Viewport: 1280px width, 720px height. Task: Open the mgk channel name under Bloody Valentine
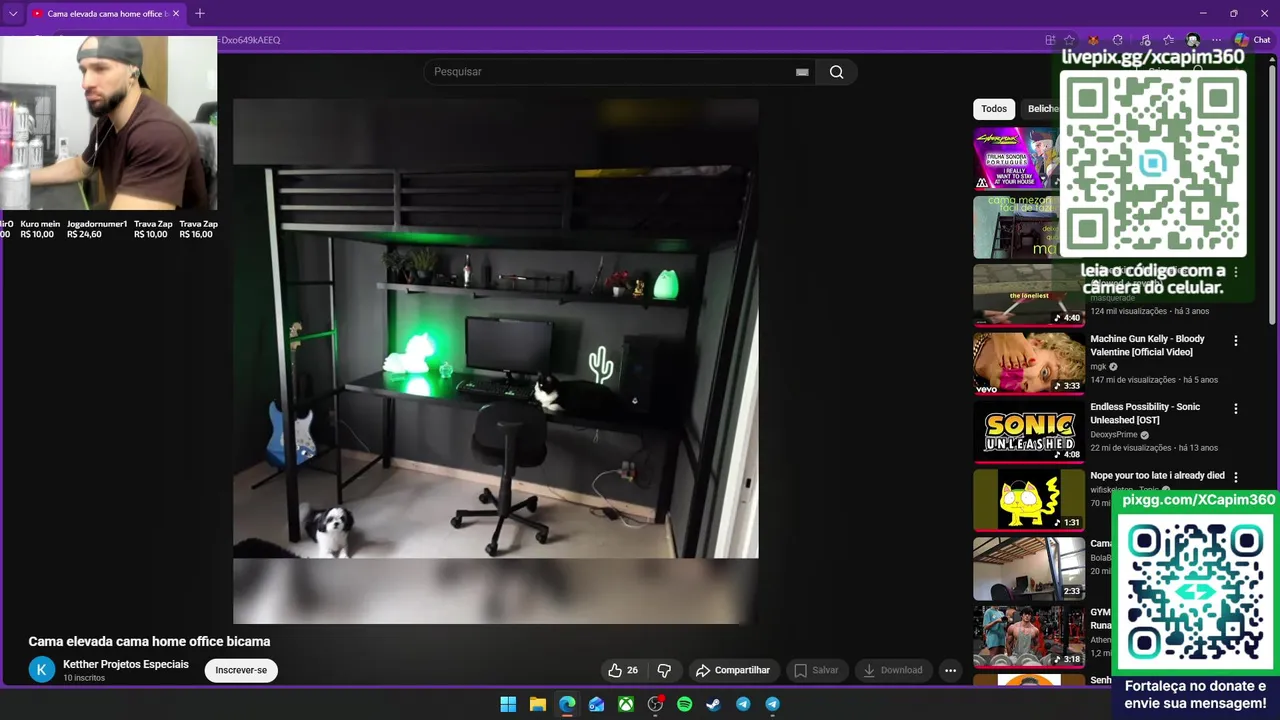1098,367
